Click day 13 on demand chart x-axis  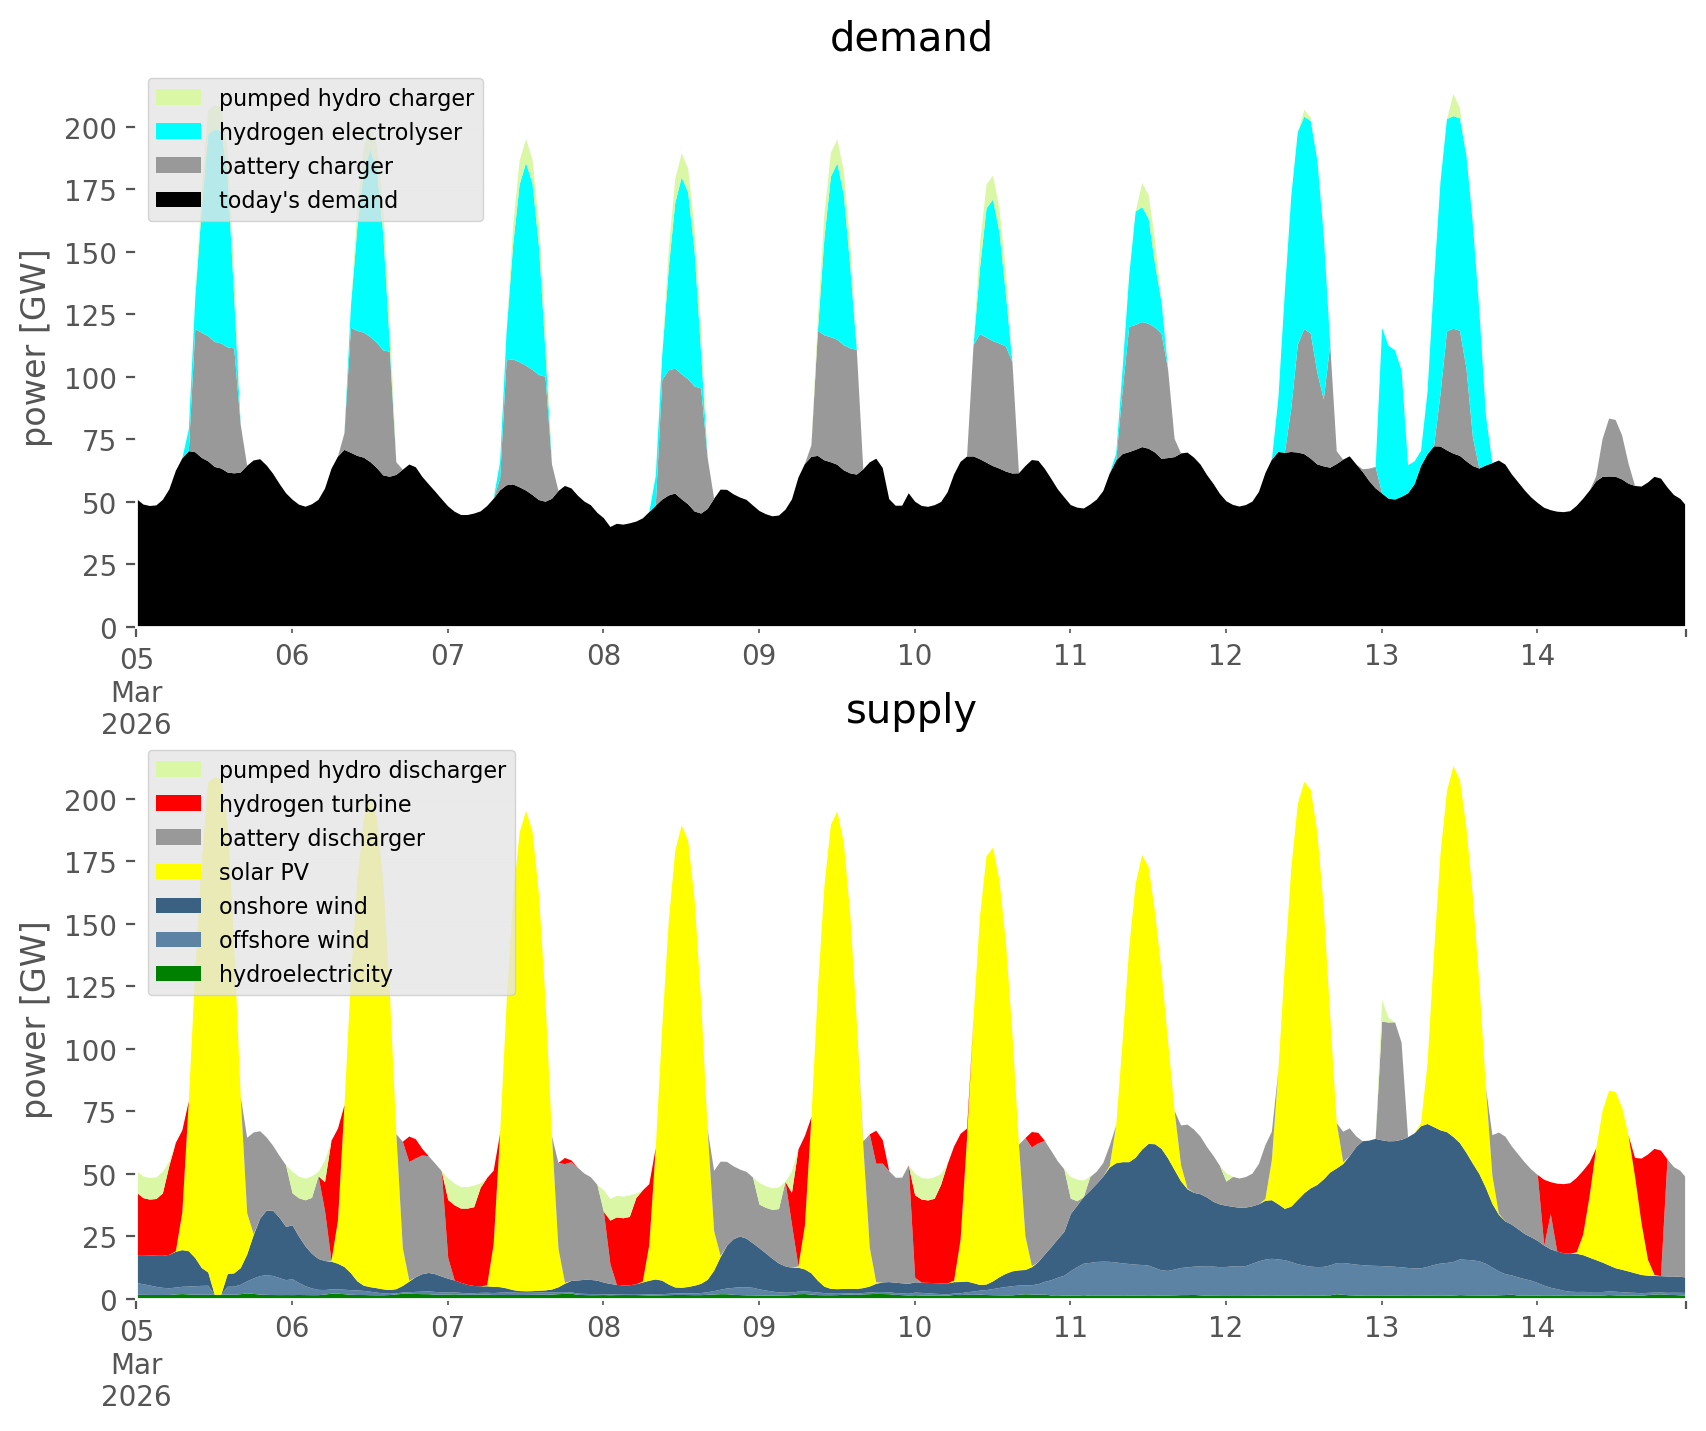coord(1381,656)
